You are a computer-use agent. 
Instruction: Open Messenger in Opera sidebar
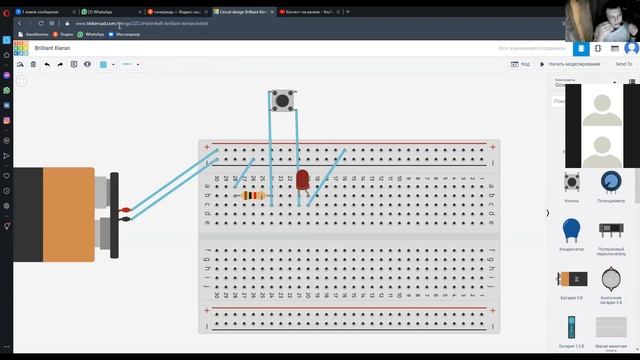click(x=7, y=76)
